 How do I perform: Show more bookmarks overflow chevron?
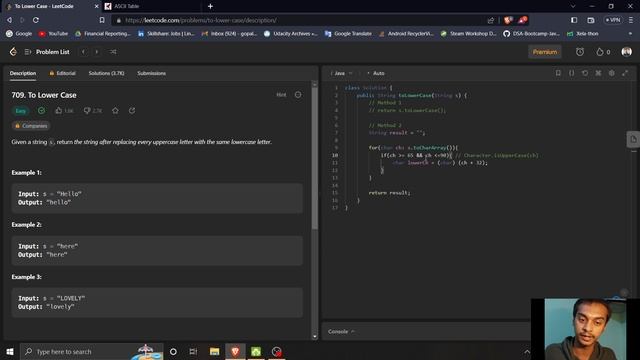tap(631, 34)
